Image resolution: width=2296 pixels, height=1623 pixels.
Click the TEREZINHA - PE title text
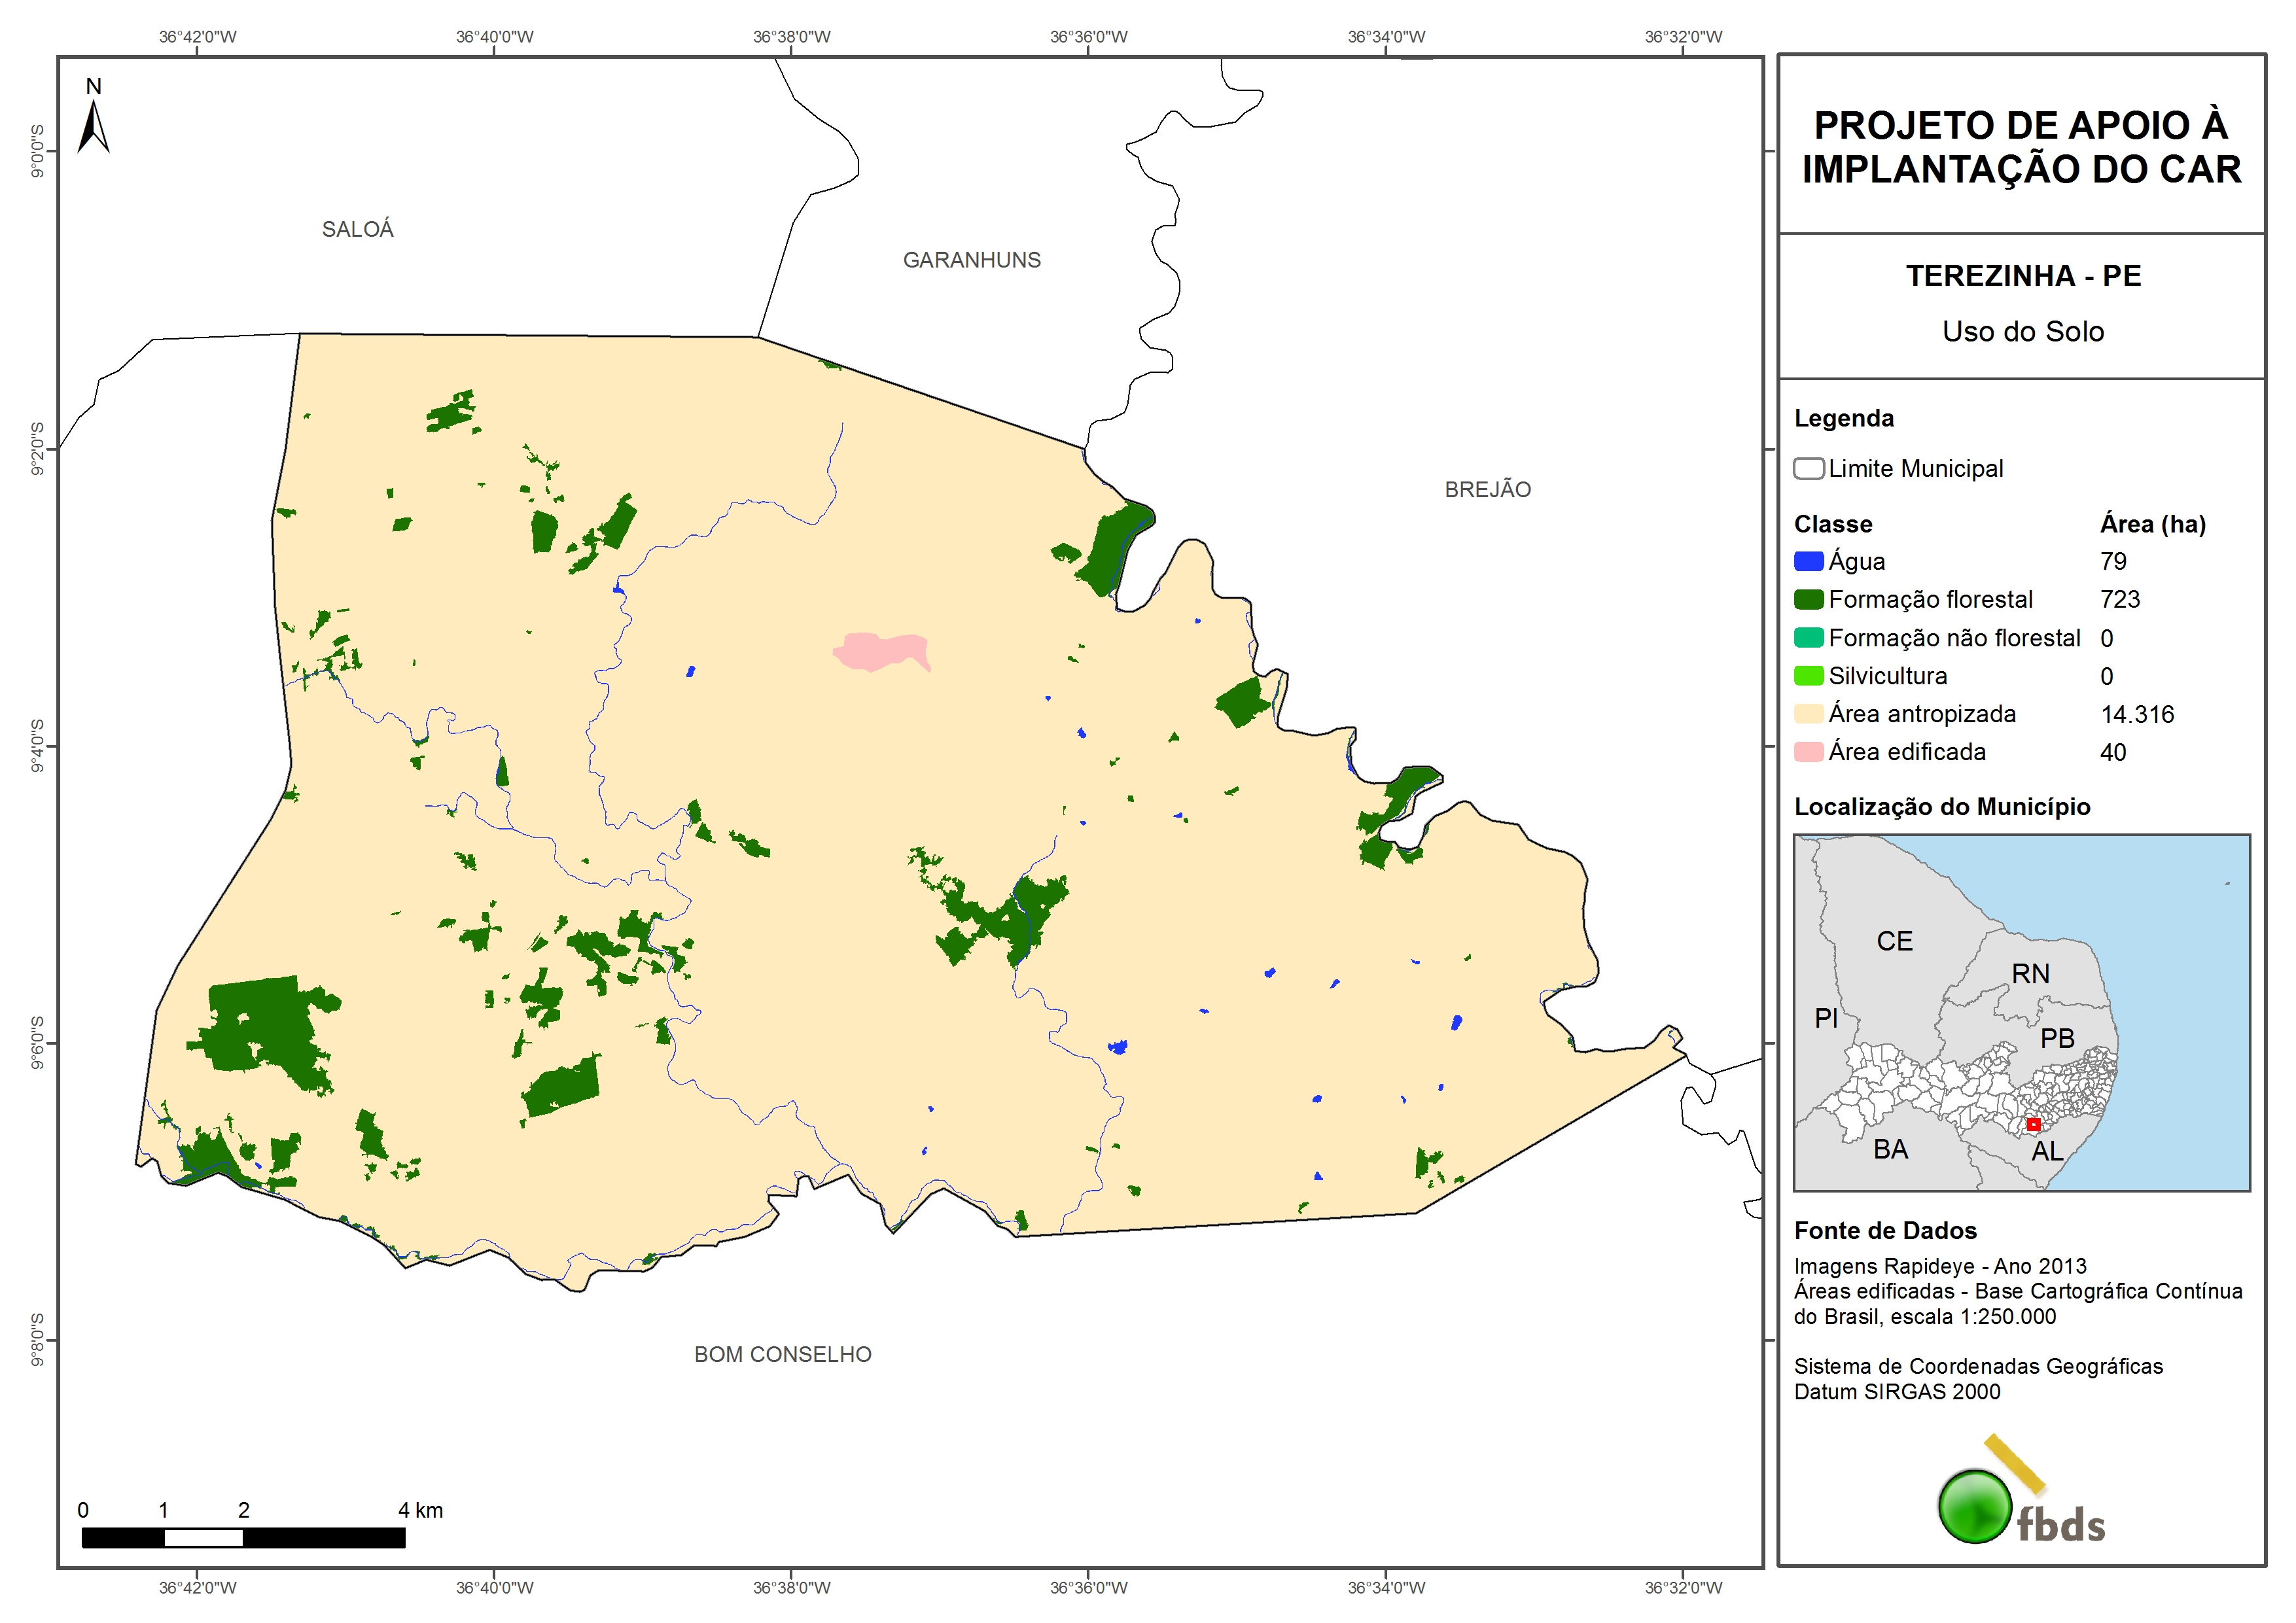2022,276
